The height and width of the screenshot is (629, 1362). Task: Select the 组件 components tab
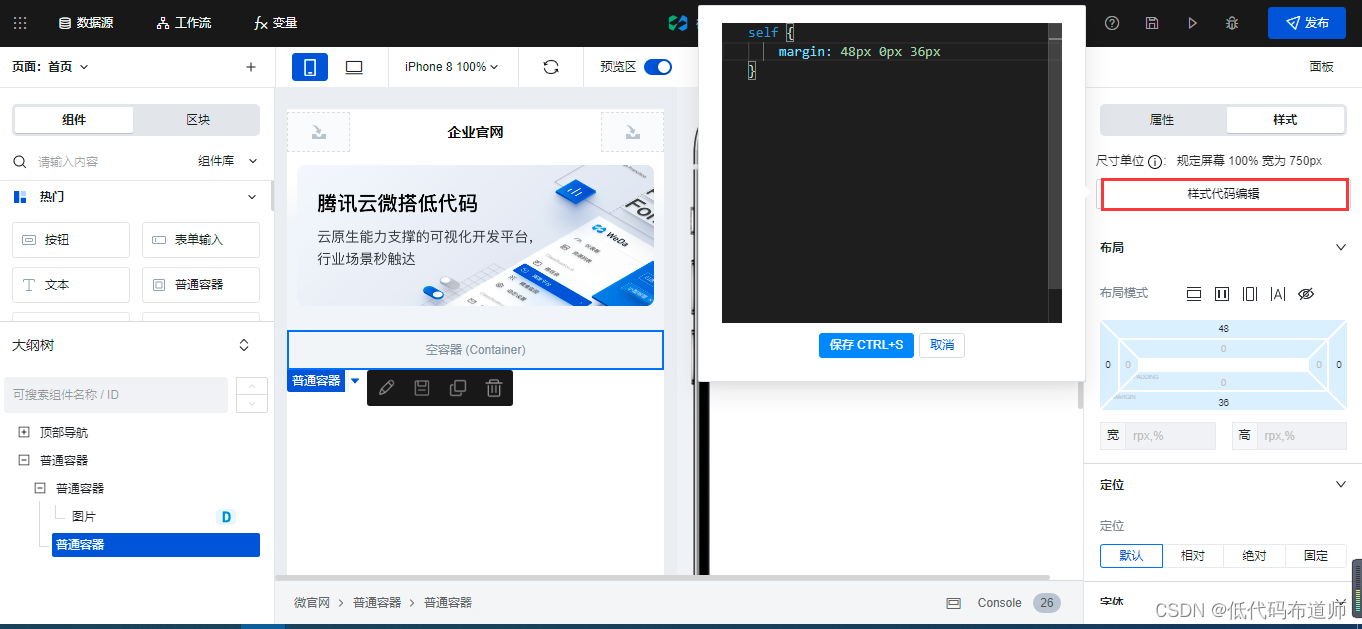(x=74, y=120)
